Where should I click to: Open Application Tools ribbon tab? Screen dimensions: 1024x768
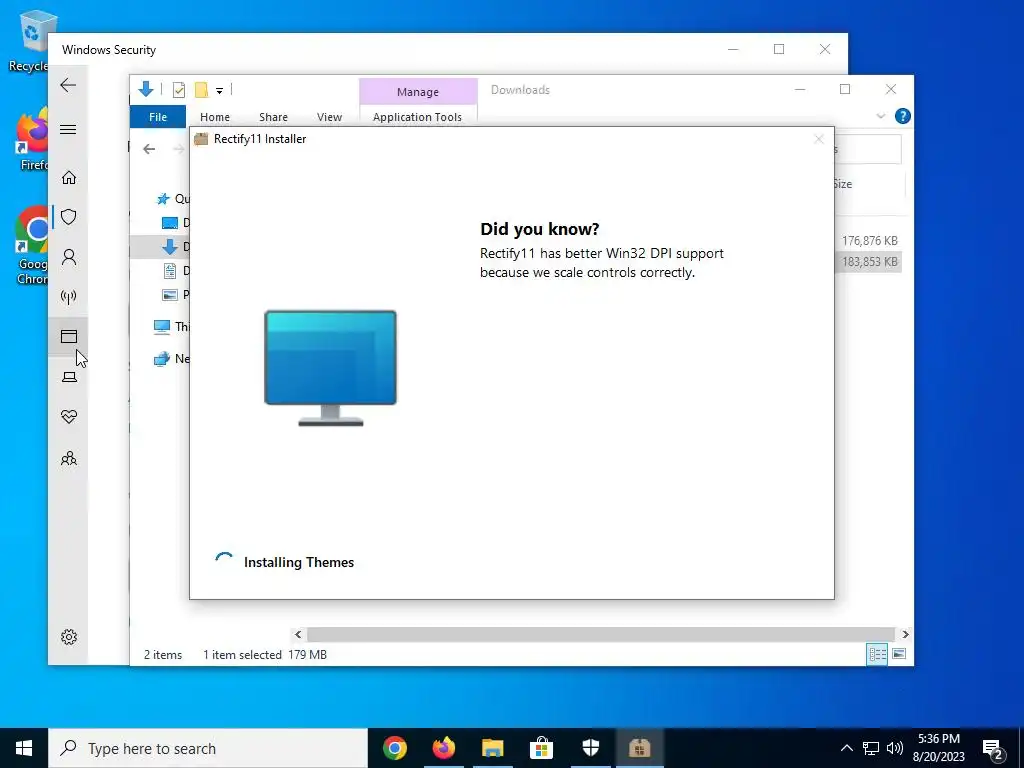tap(417, 117)
